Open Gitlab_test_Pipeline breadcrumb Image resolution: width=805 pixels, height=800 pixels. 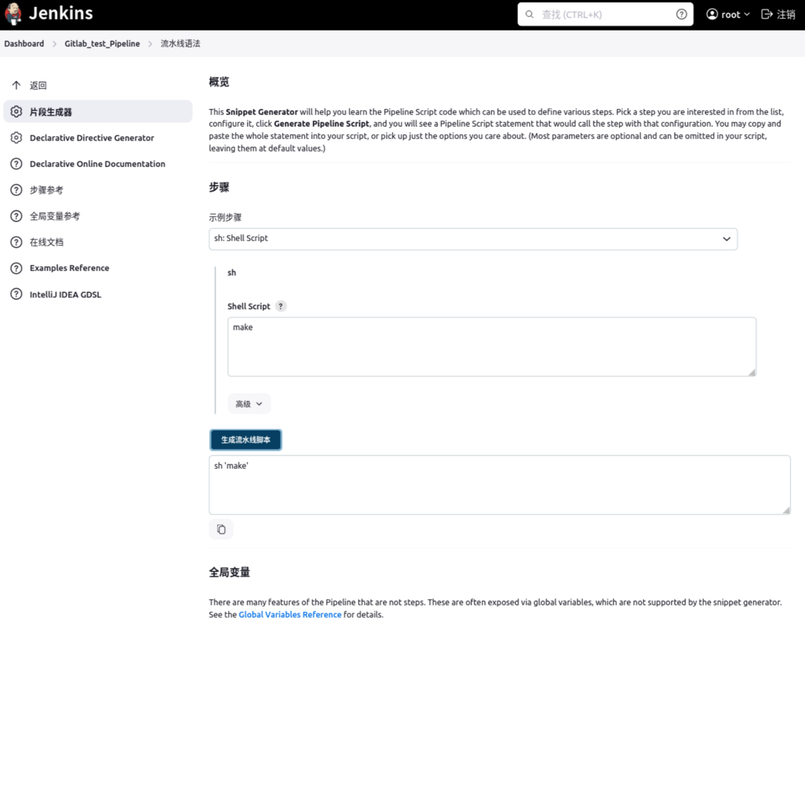click(102, 44)
